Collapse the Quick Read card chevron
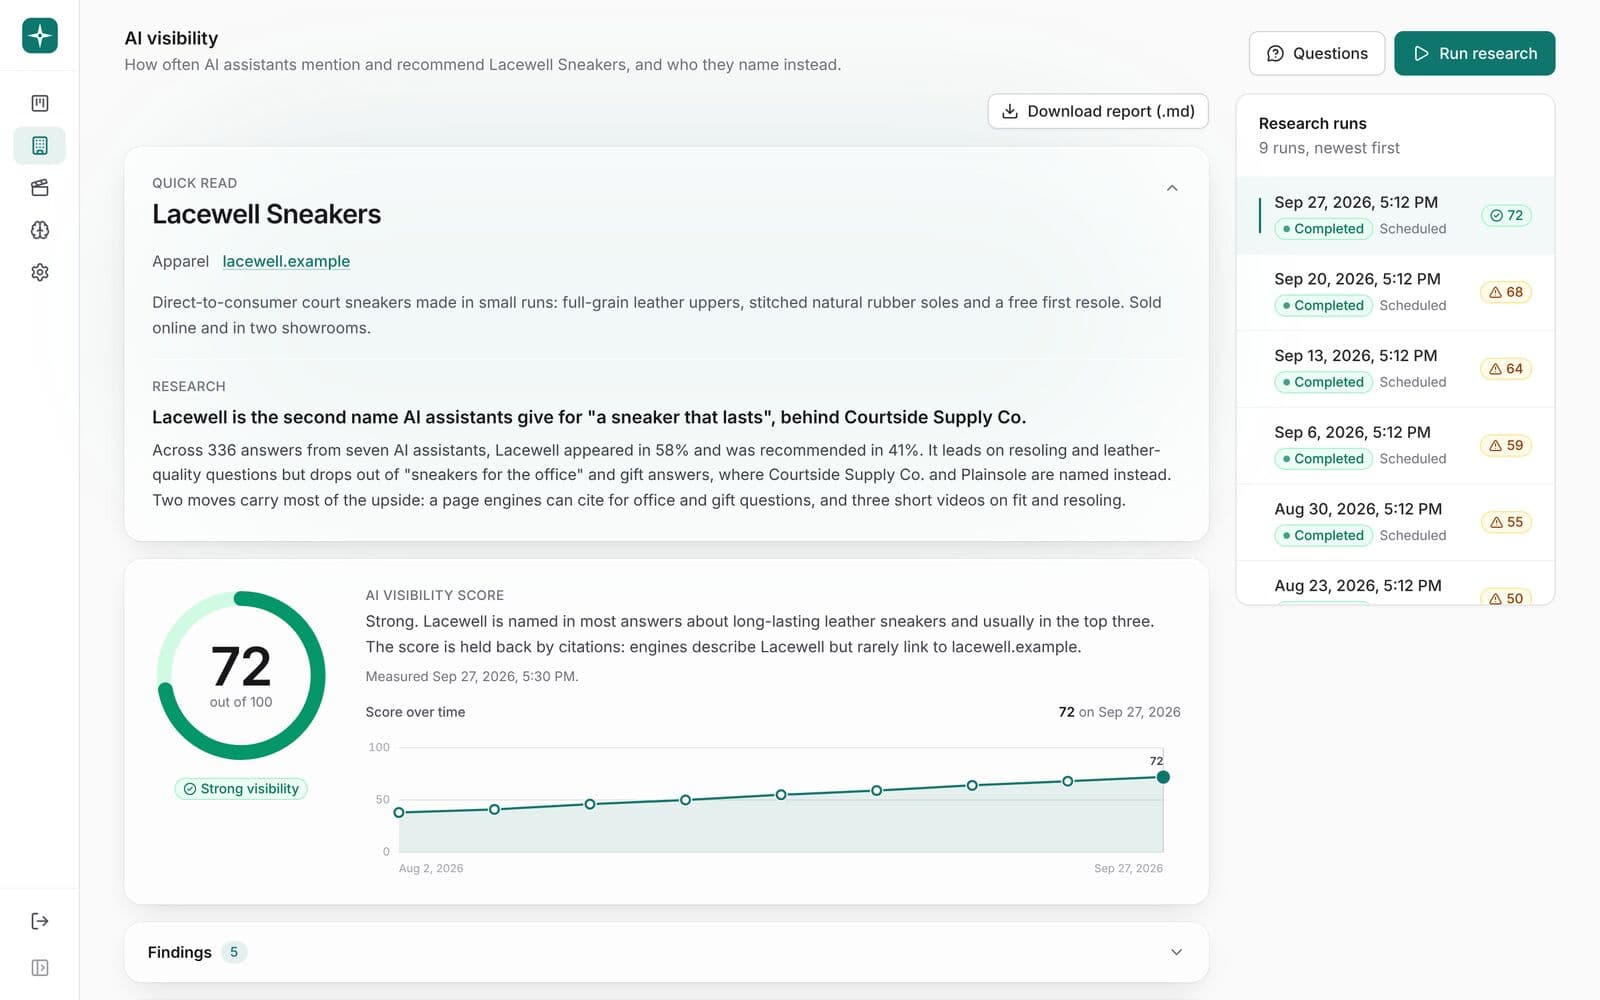 point(1172,188)
